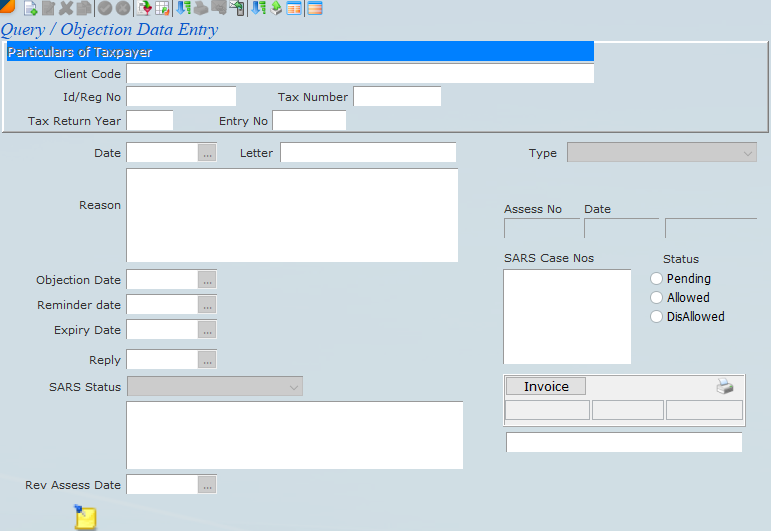This screenshot has height=531, width=771.
Task: Click the grey delete X toolbar icon
Action: click(66, 9)
